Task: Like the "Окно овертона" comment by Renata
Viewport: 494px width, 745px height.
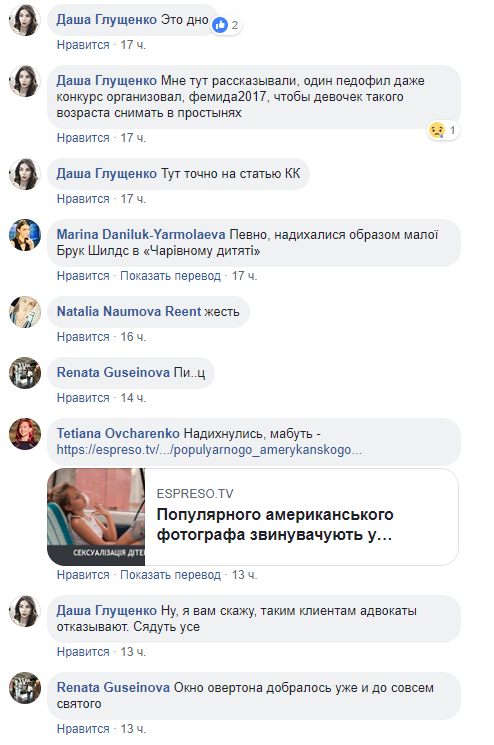Action: point(83,728)
